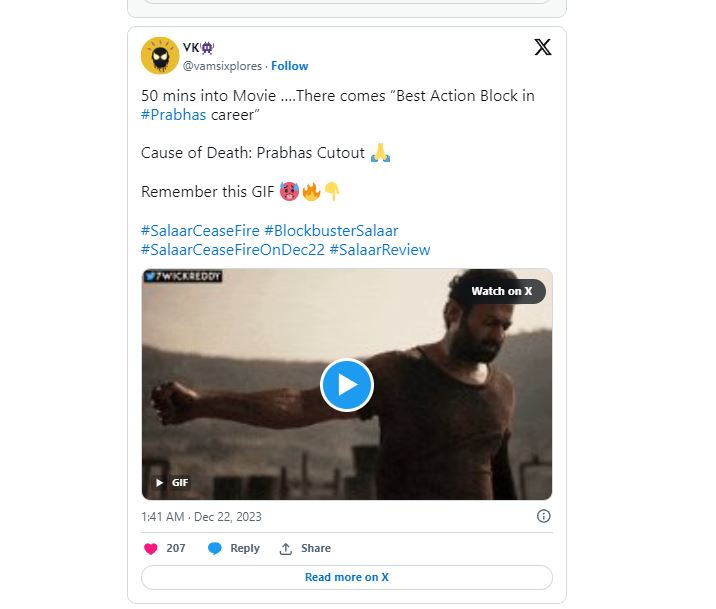716x609 pixels.
Task: Click the X logo icon
Action: pyautogui.click(x=543, y=47)
